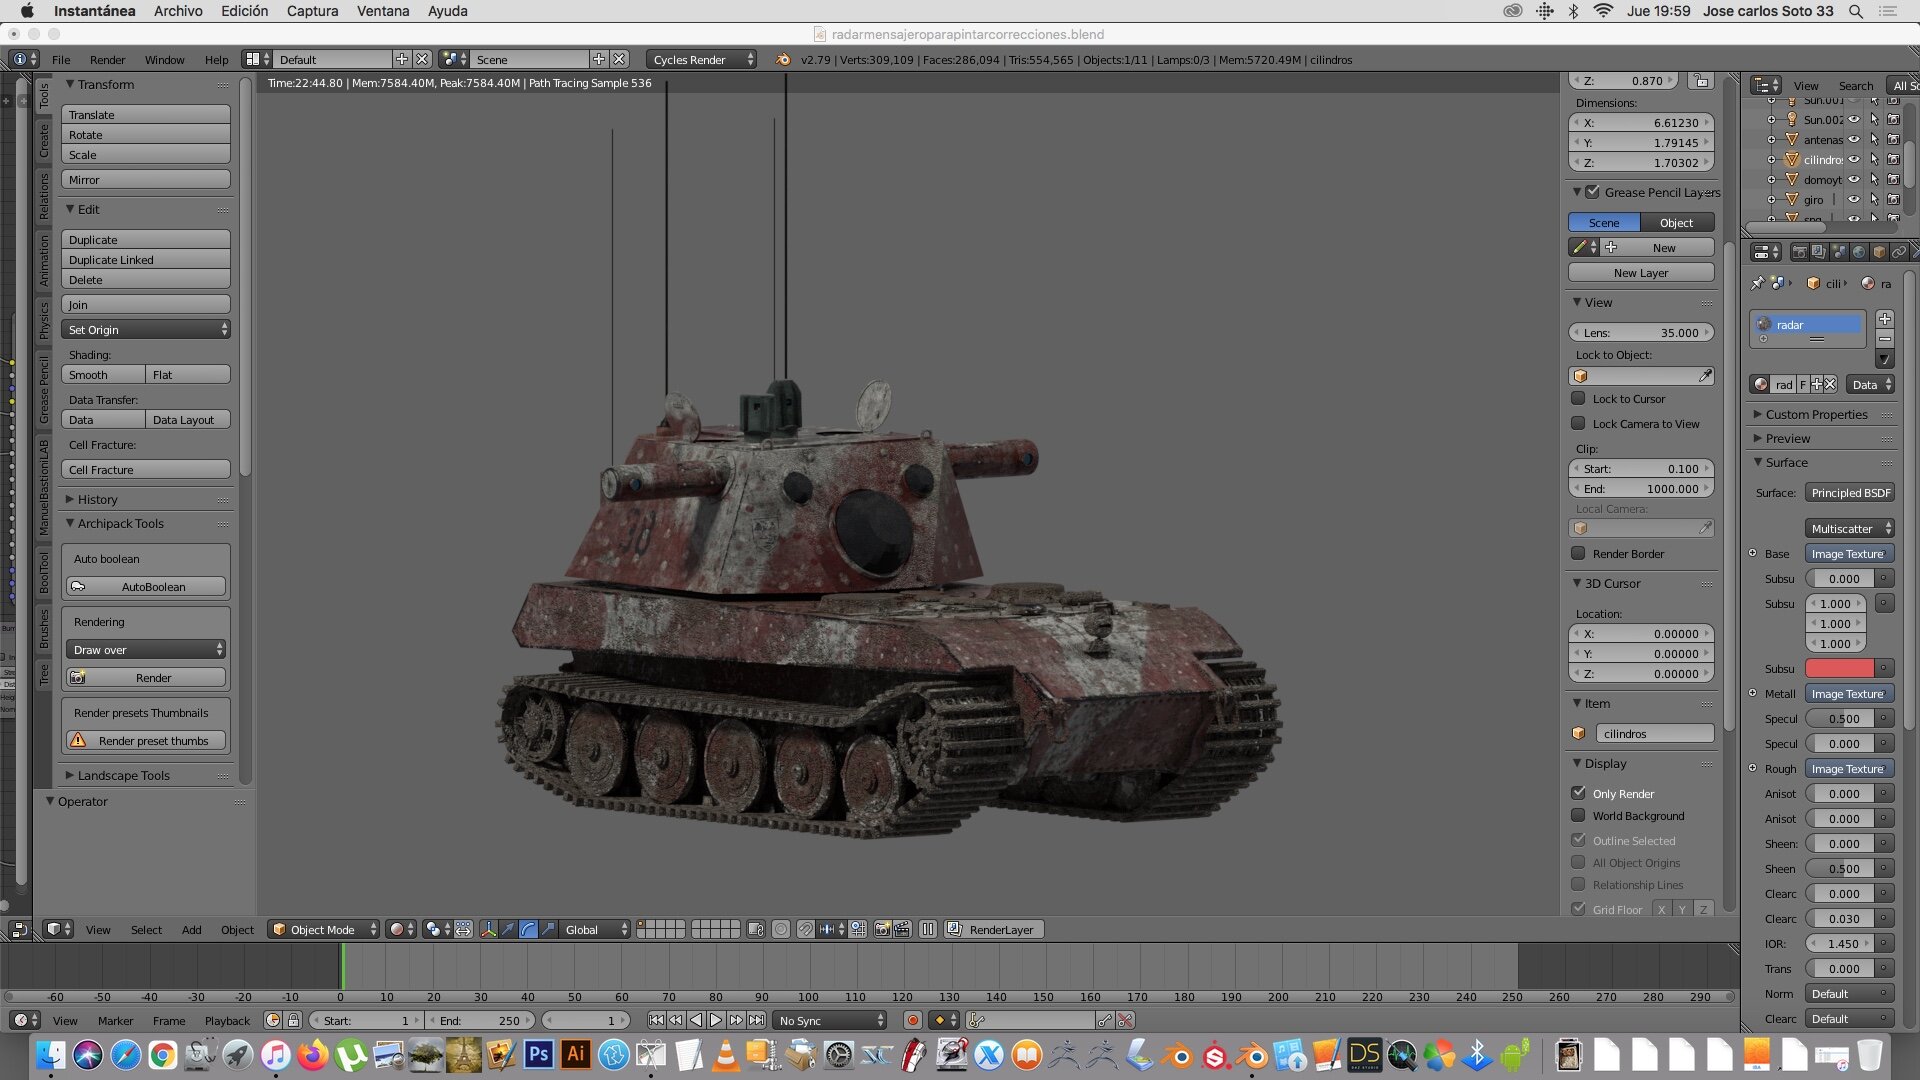1920x1080 pixels.
Task: Open the Multiscatter distribution dropdown
Action: coord(1850,528)
